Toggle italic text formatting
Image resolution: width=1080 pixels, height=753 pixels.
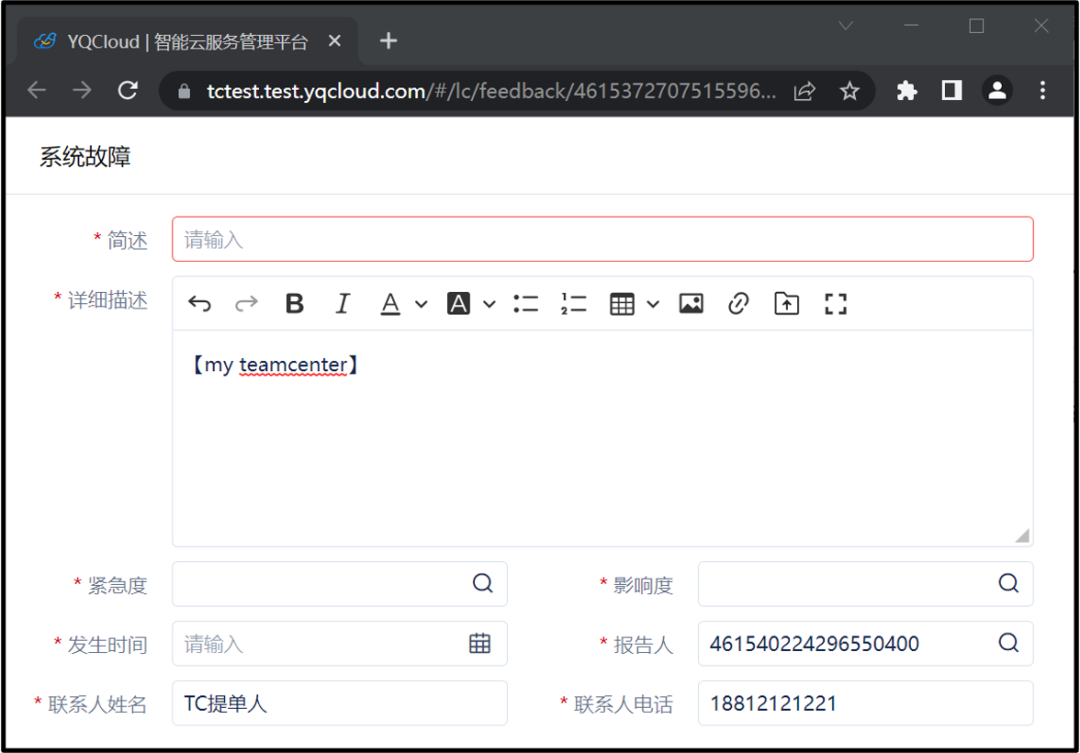coord(343,304)
